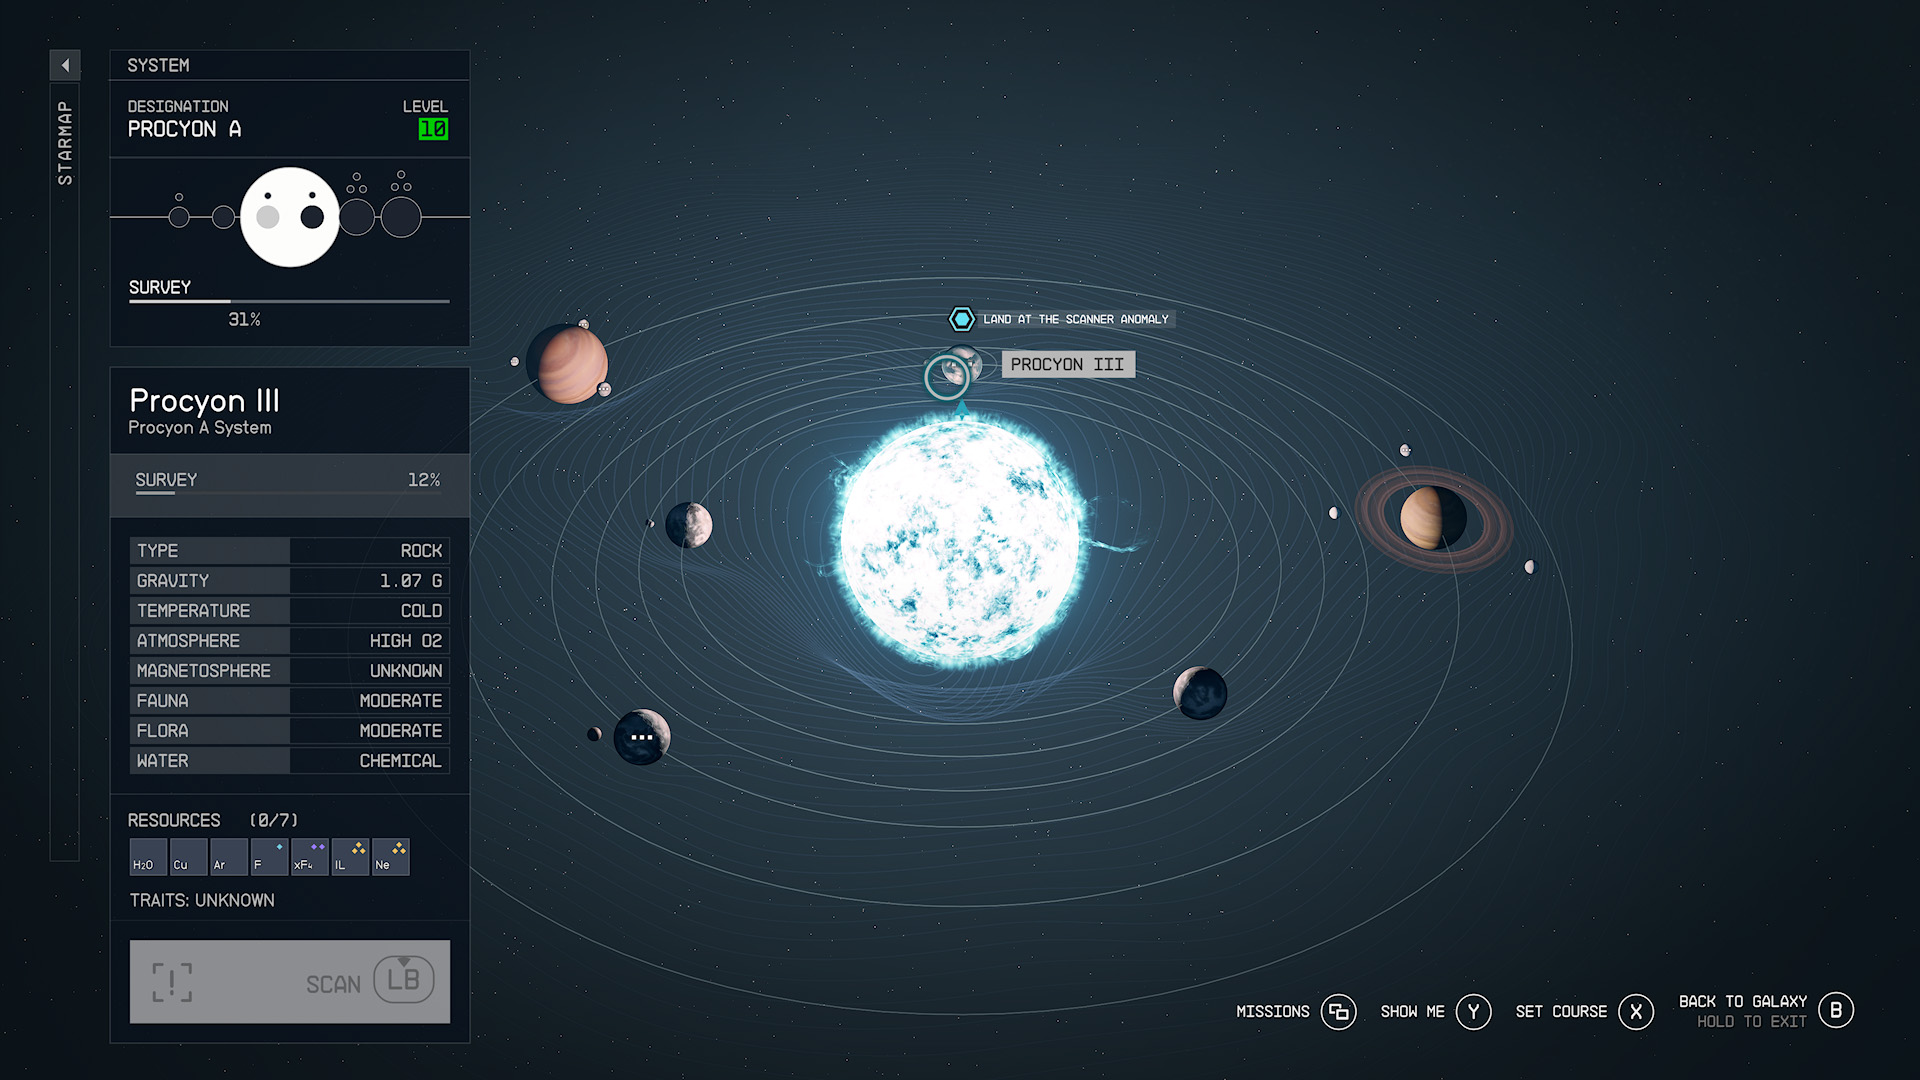Select the Ne neon resource tile
Screen dimensions: 1920x1080
(x=391, y=857)
